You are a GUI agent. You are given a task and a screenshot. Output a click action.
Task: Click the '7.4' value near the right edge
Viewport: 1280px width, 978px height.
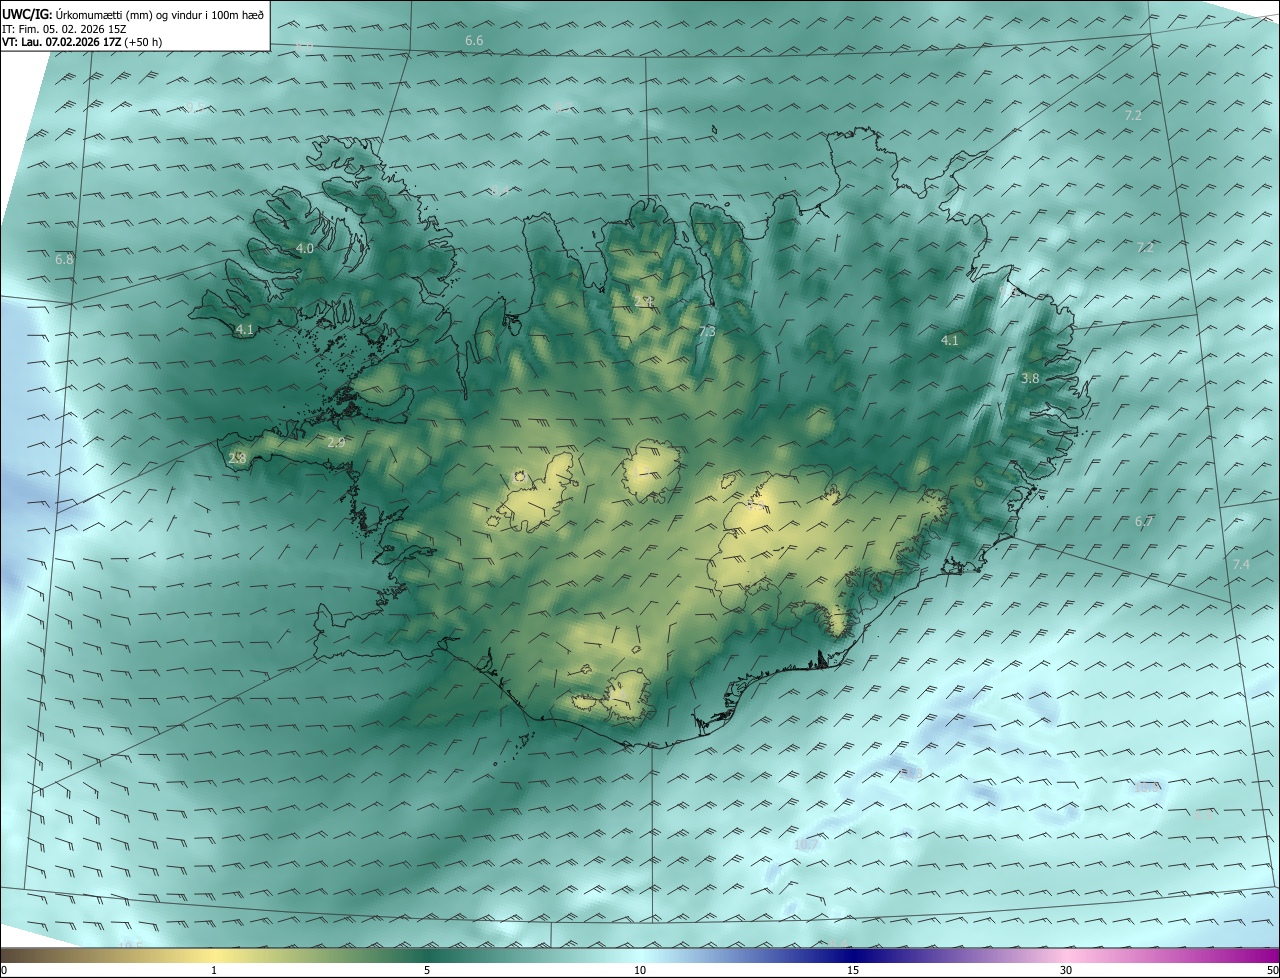pos(1241,565)
